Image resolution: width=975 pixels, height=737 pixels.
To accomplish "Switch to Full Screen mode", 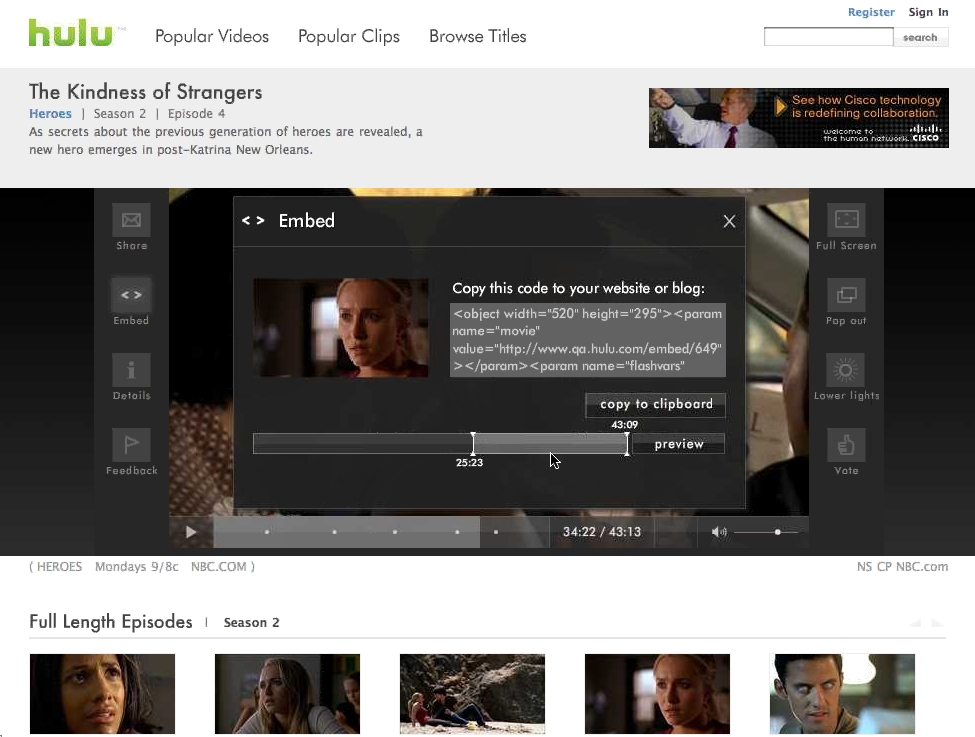I will pyautogui.click(x=846, y=220).
